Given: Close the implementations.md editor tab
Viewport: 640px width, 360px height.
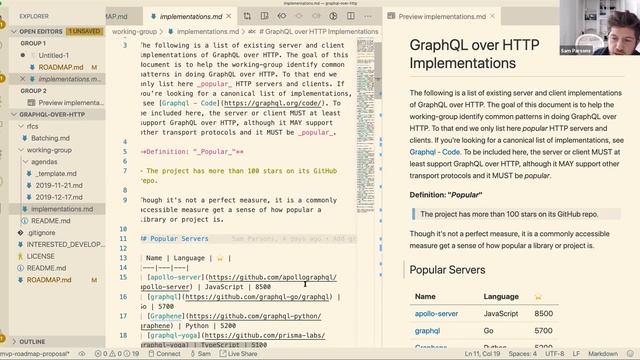Looking at the screenshot, I should (229, 16).
